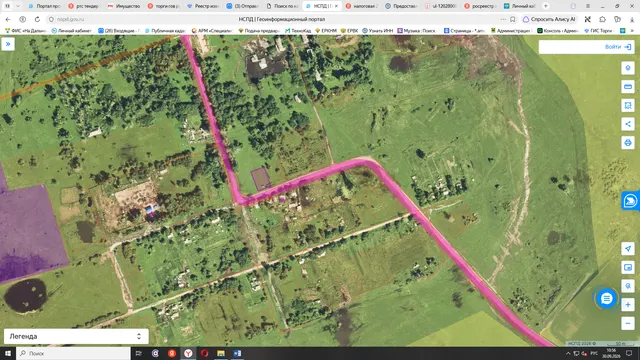Click the Войти login button

[x=618, y=47]
